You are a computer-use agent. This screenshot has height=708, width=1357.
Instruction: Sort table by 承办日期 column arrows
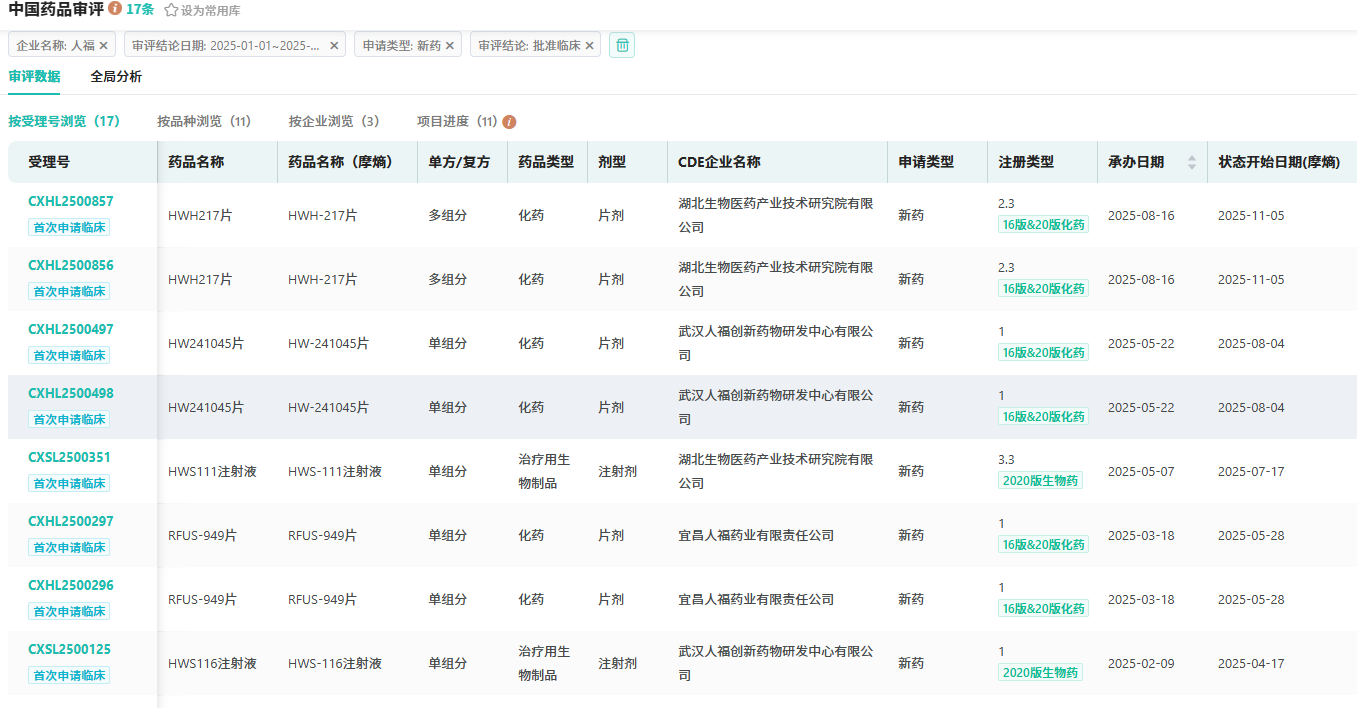pos(1191,162)
